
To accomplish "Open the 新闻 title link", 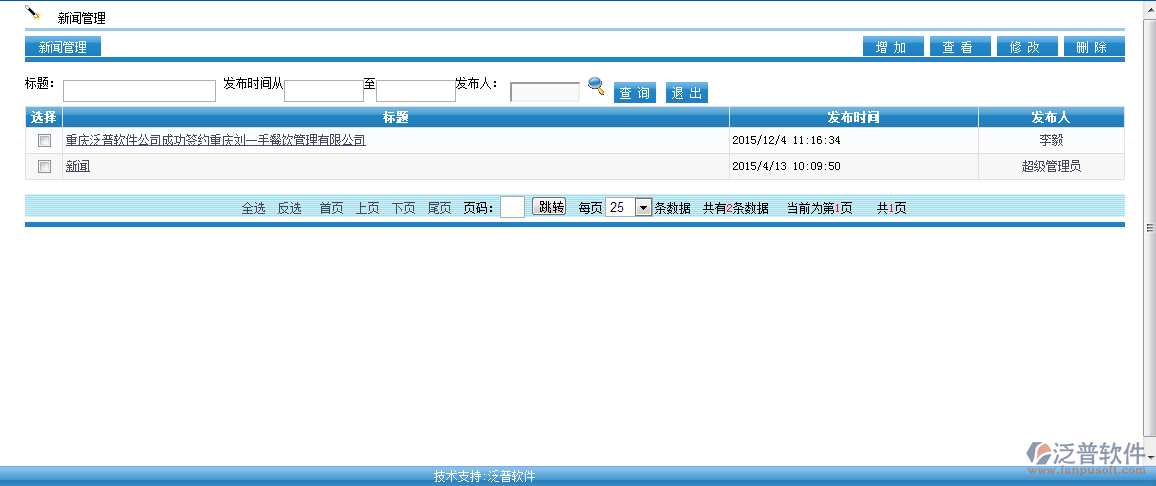I will tap(77, 167).
